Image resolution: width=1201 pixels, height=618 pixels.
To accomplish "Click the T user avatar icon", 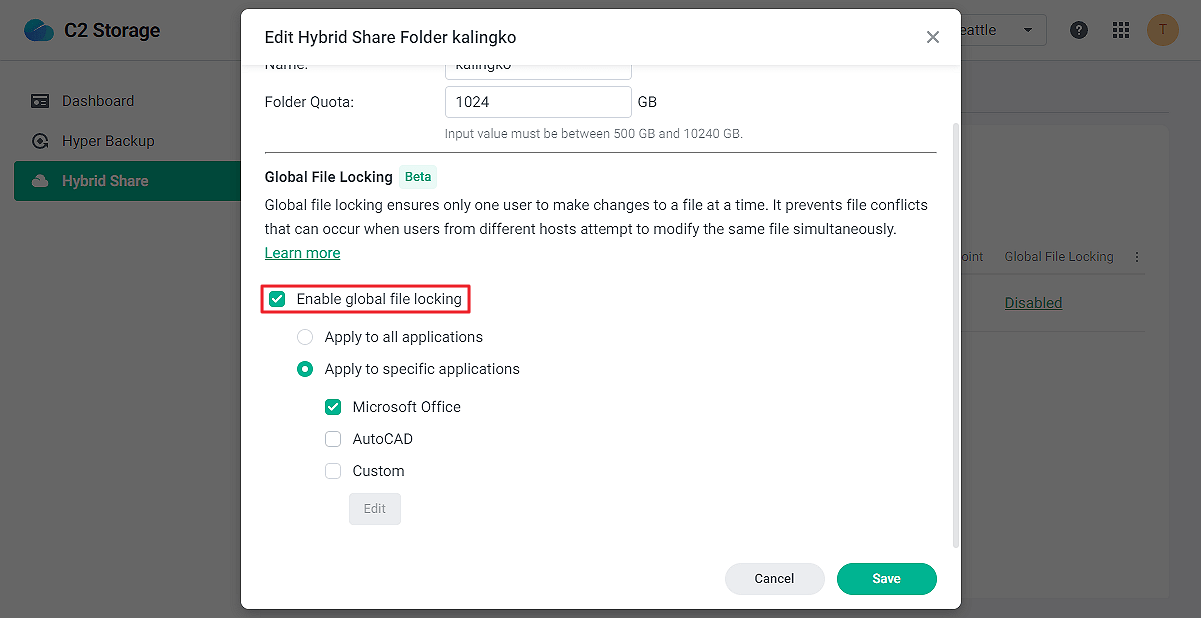I will point(1162,30).
